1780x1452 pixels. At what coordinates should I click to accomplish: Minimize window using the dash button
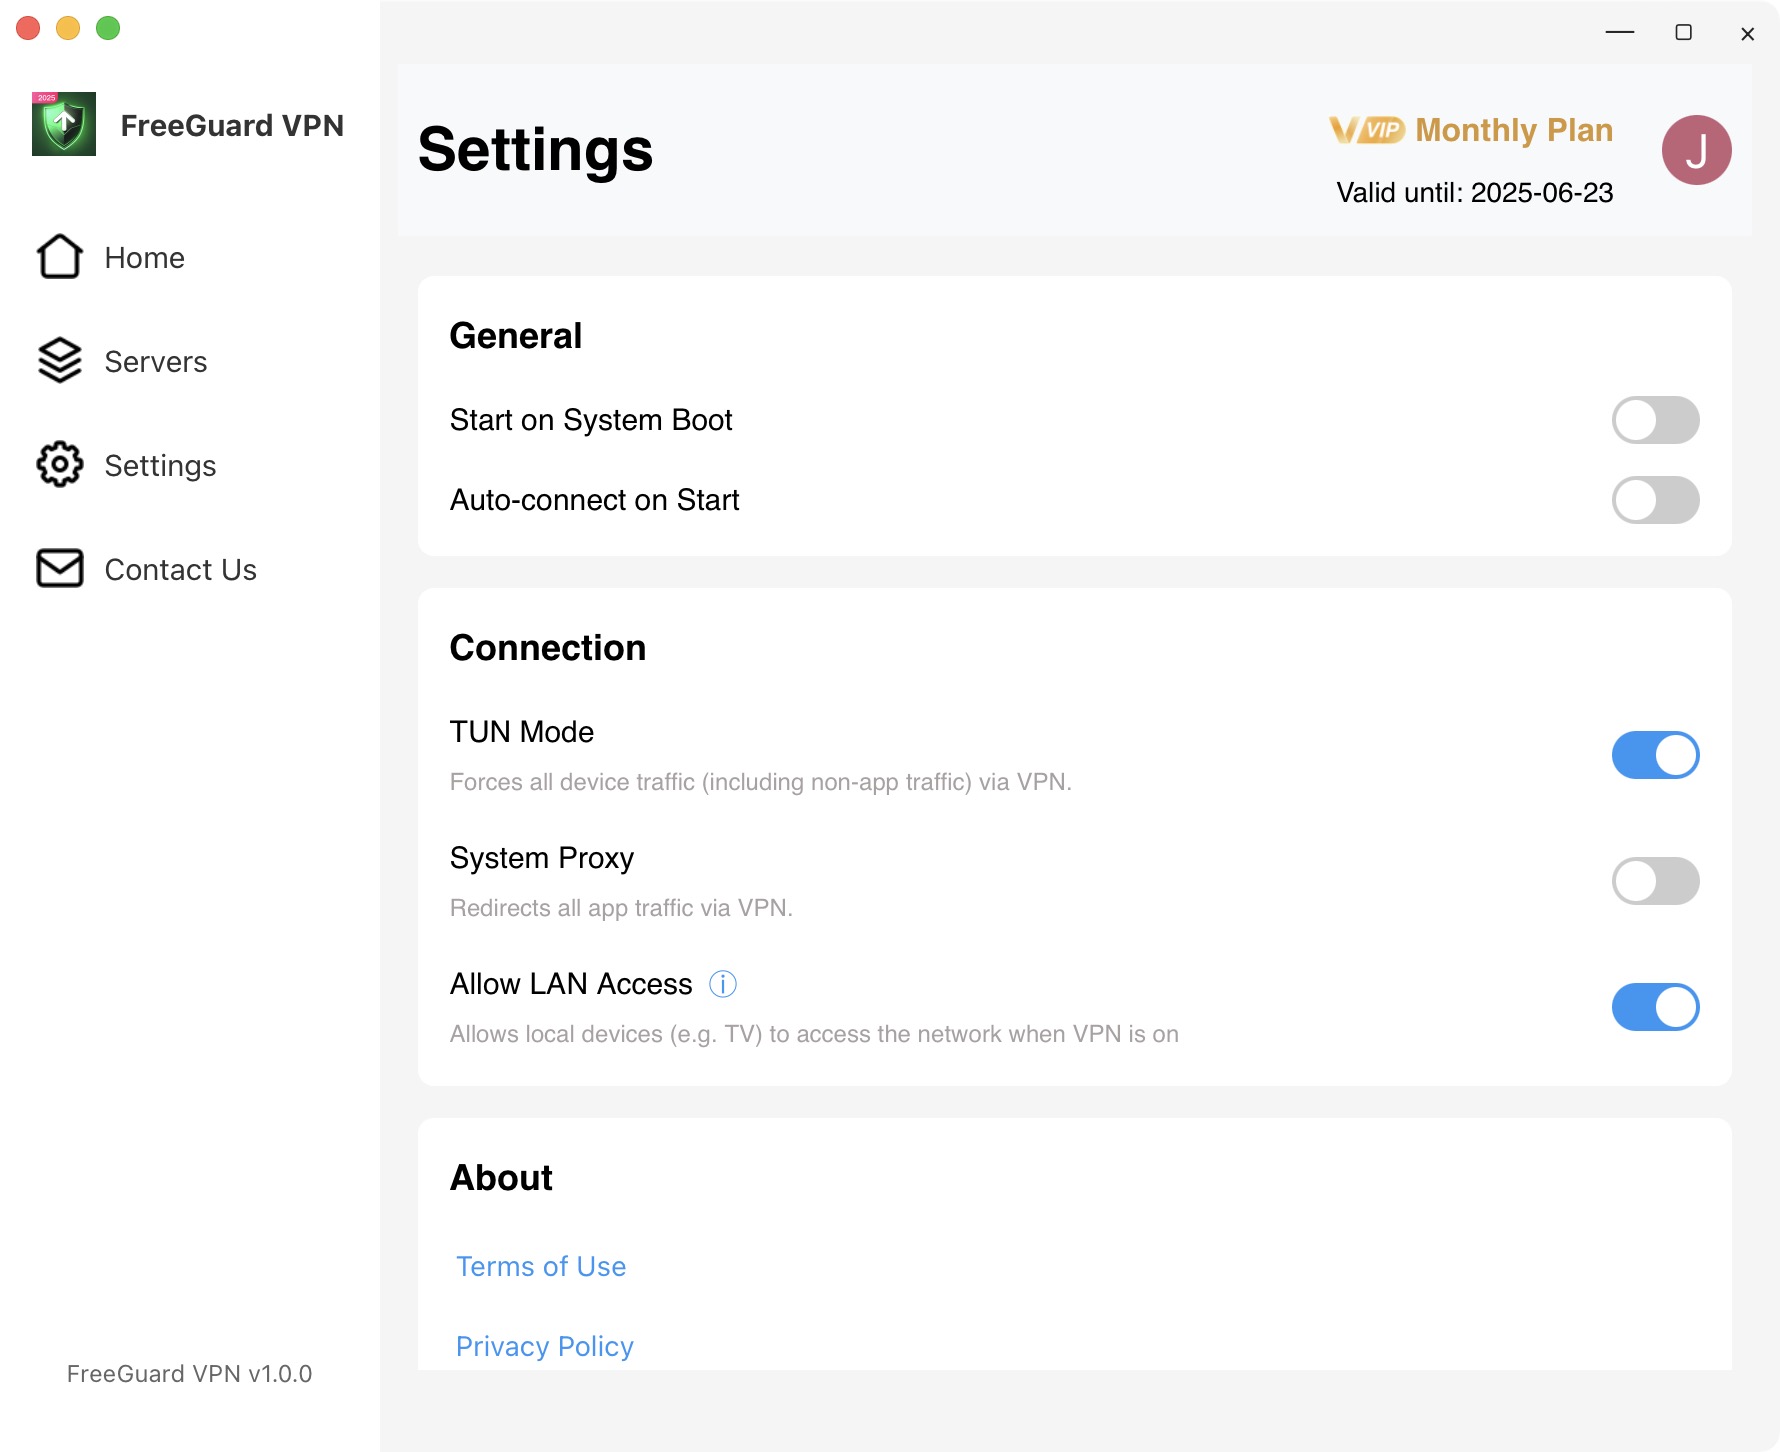coord(1620,32)
